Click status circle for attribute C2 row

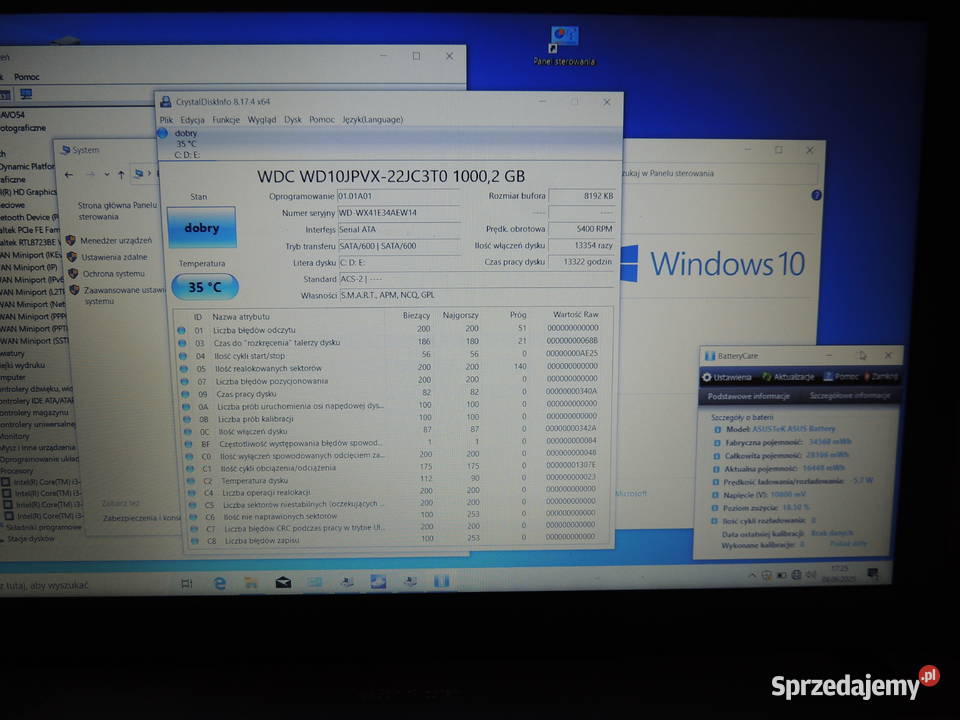(x=191, y=481)
